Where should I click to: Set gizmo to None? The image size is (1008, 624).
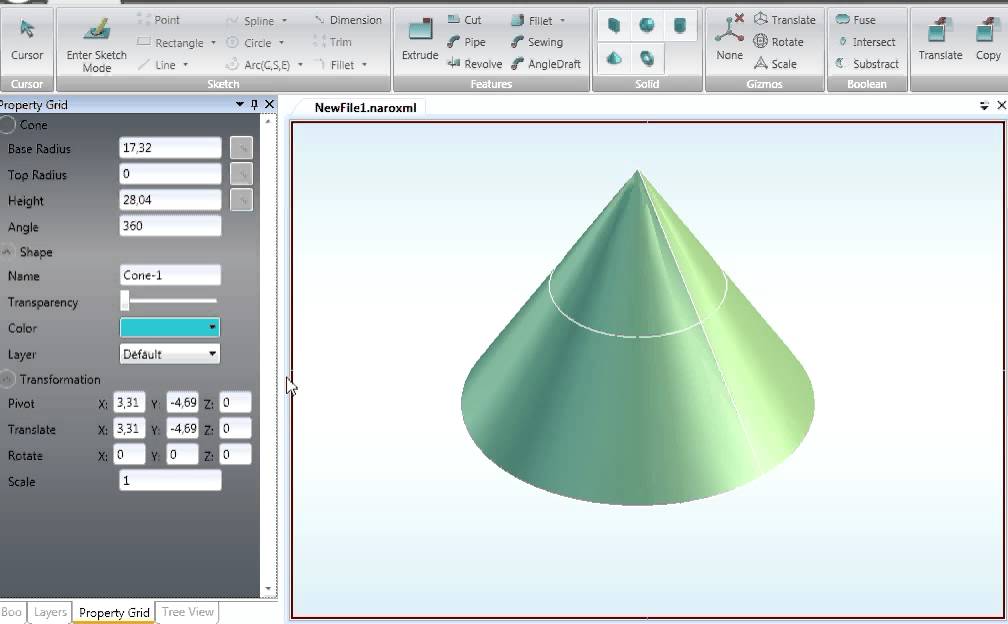(x=730, y=39)
